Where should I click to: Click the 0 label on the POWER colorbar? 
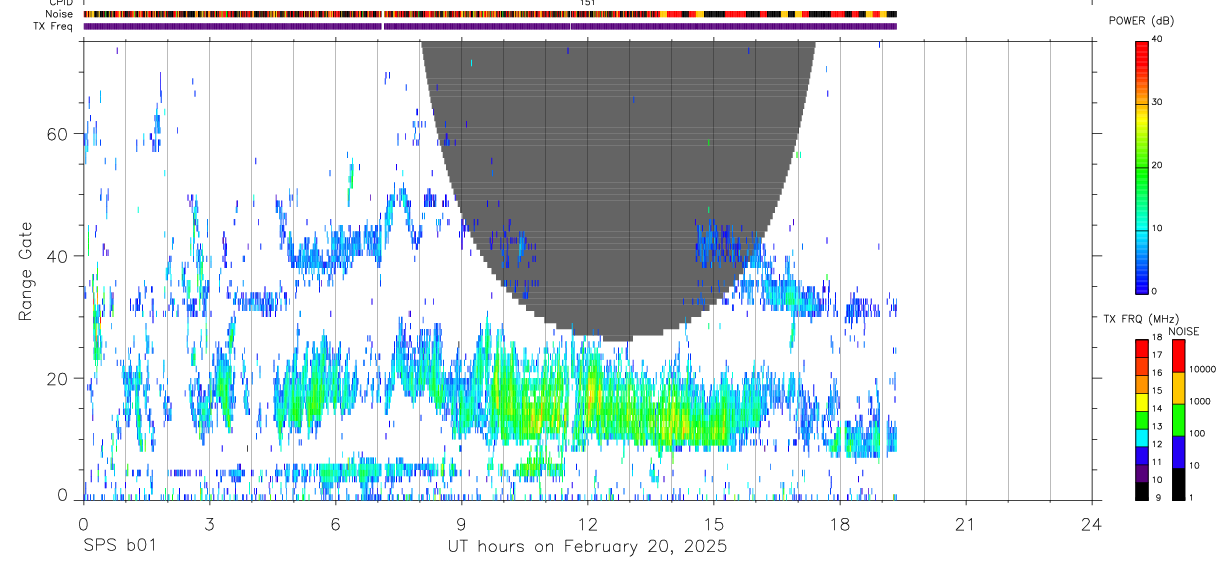(1154, 291)
